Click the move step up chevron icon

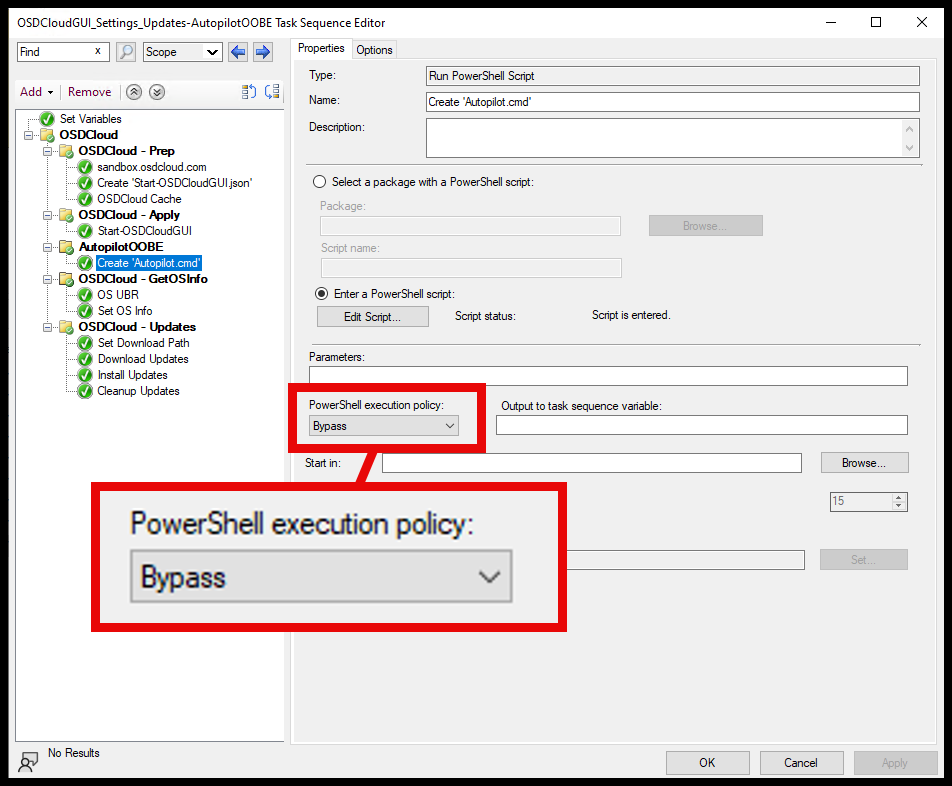coord(134,91)
